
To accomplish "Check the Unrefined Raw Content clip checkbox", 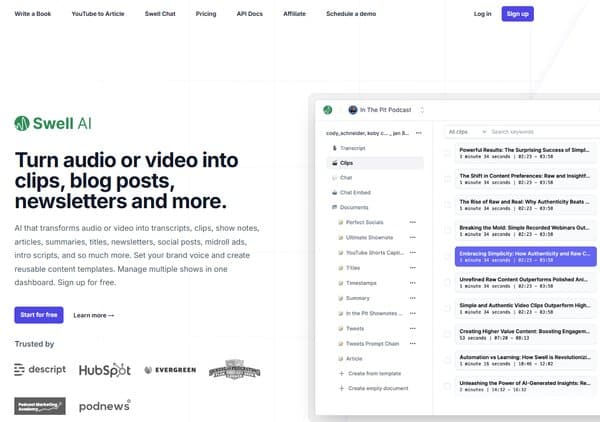I will tap(447, 283).
